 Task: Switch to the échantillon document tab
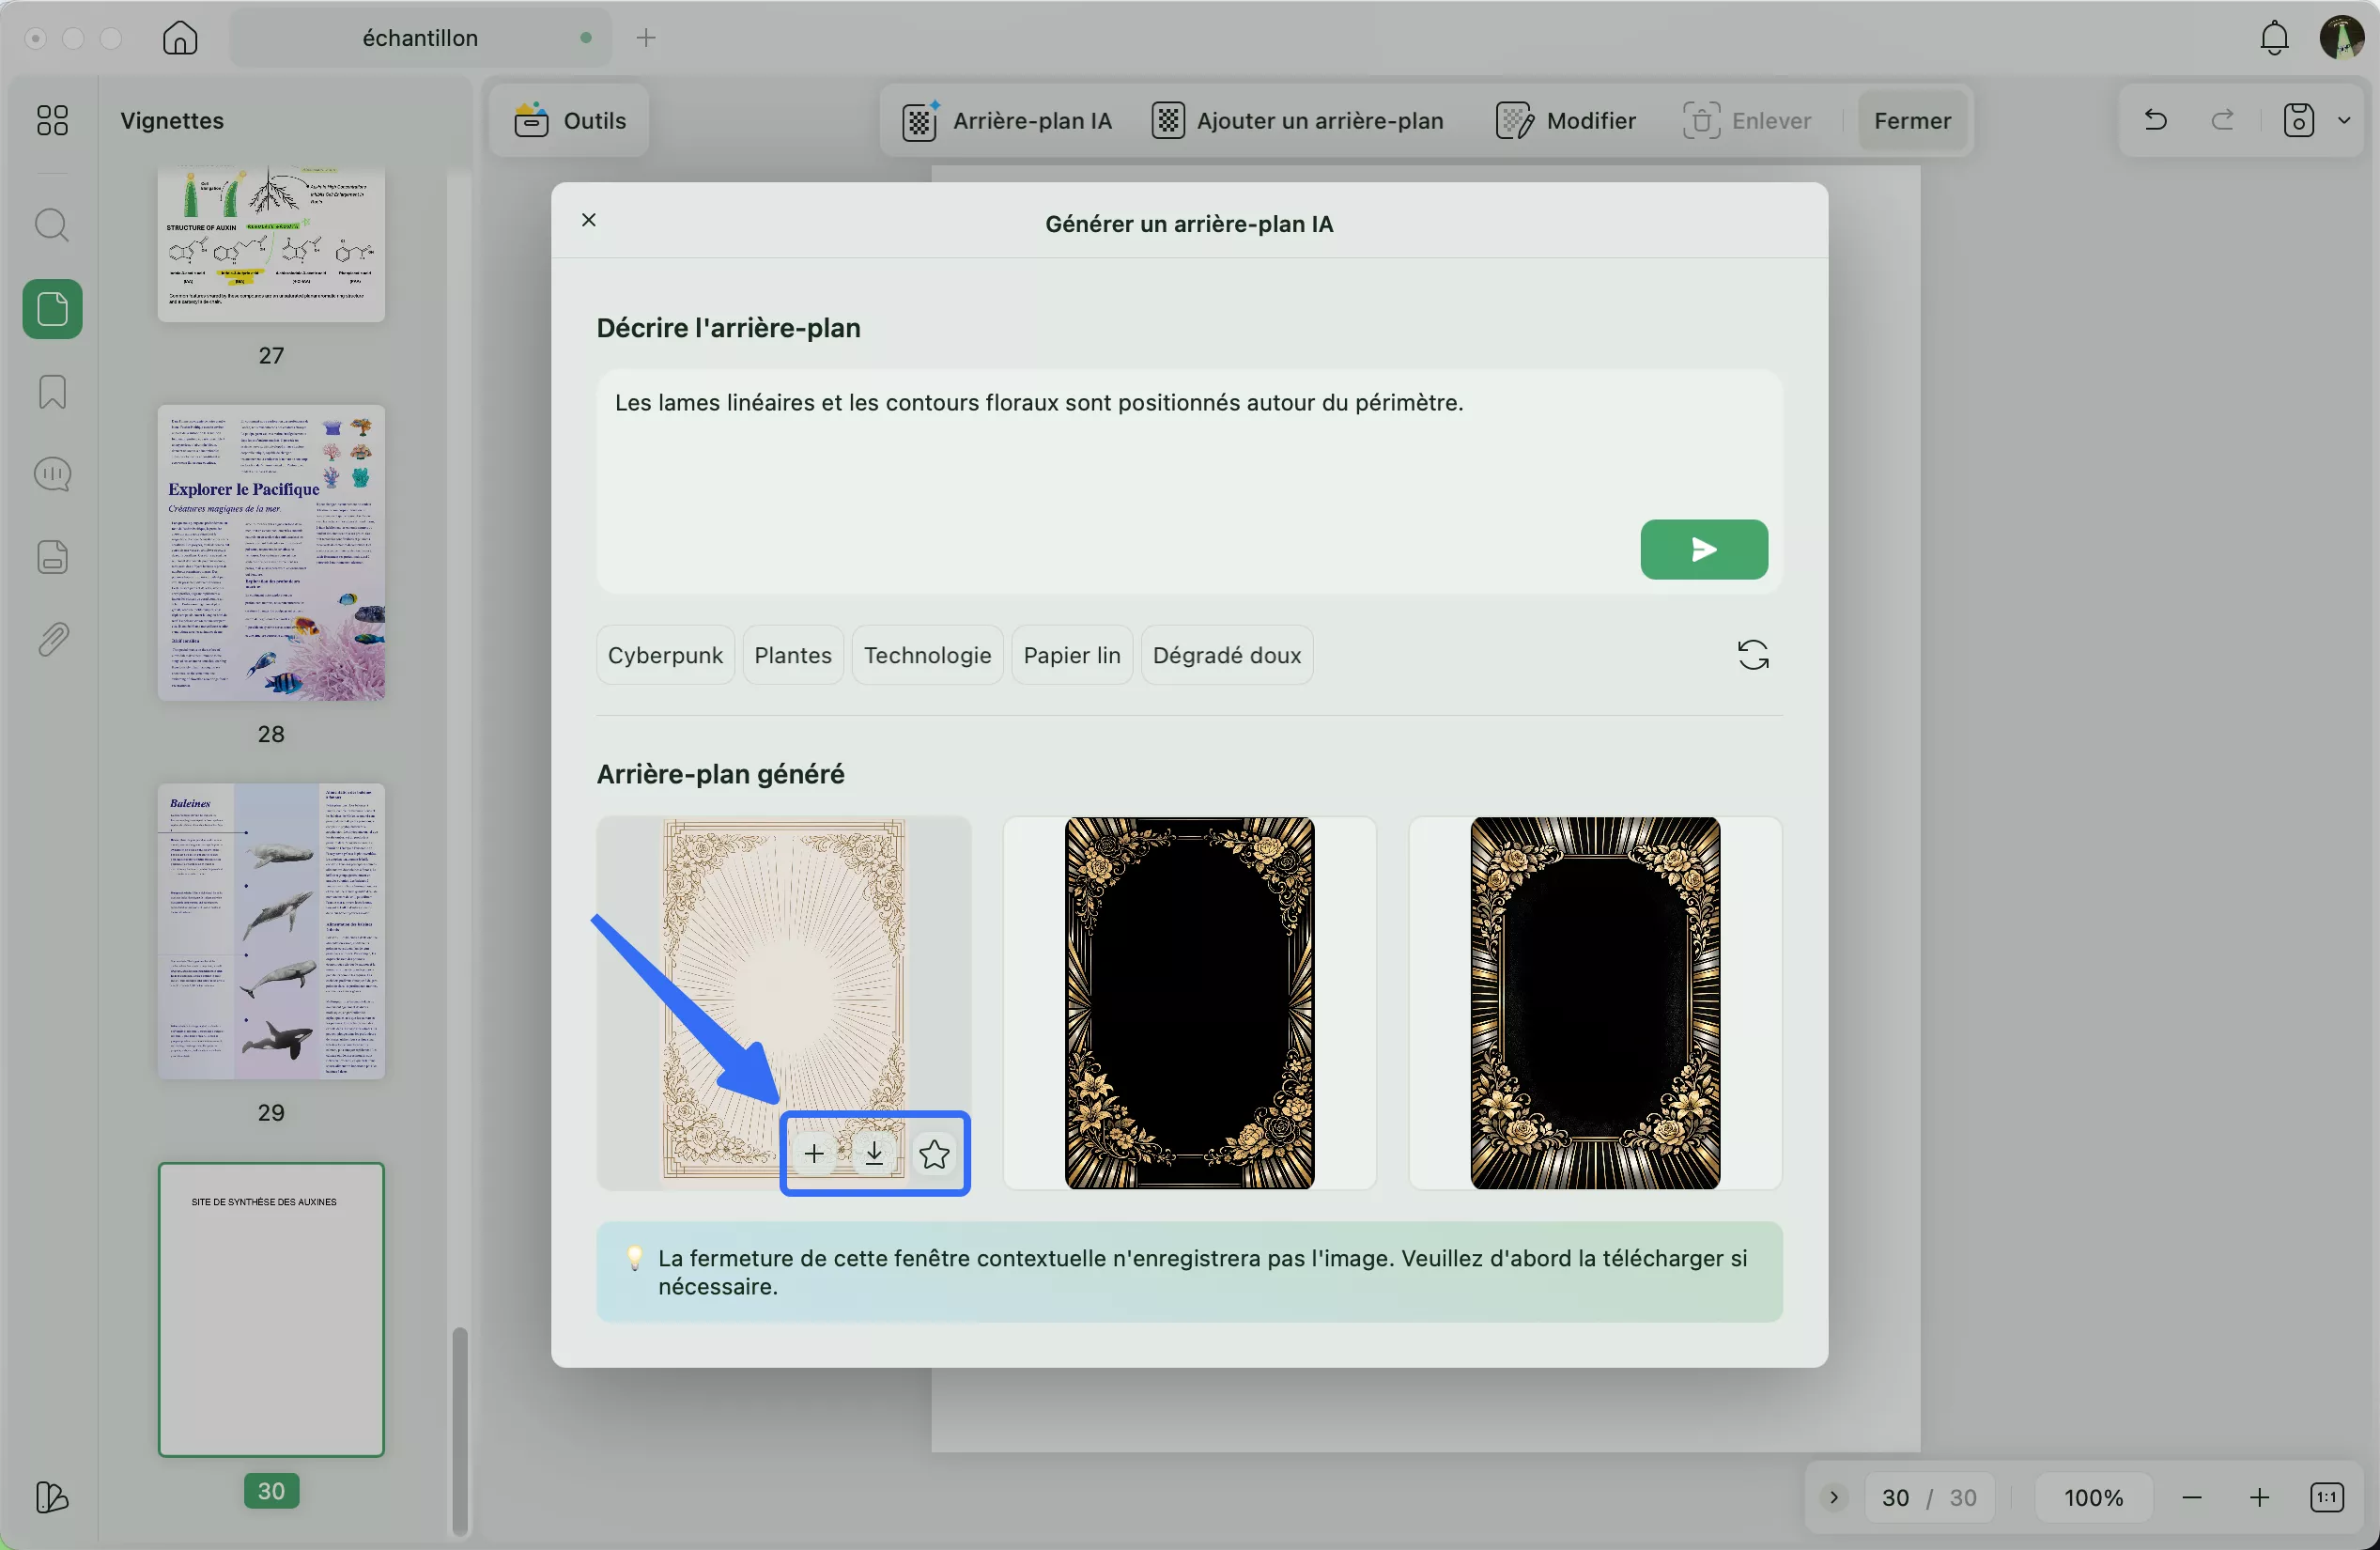click(420, 38)
